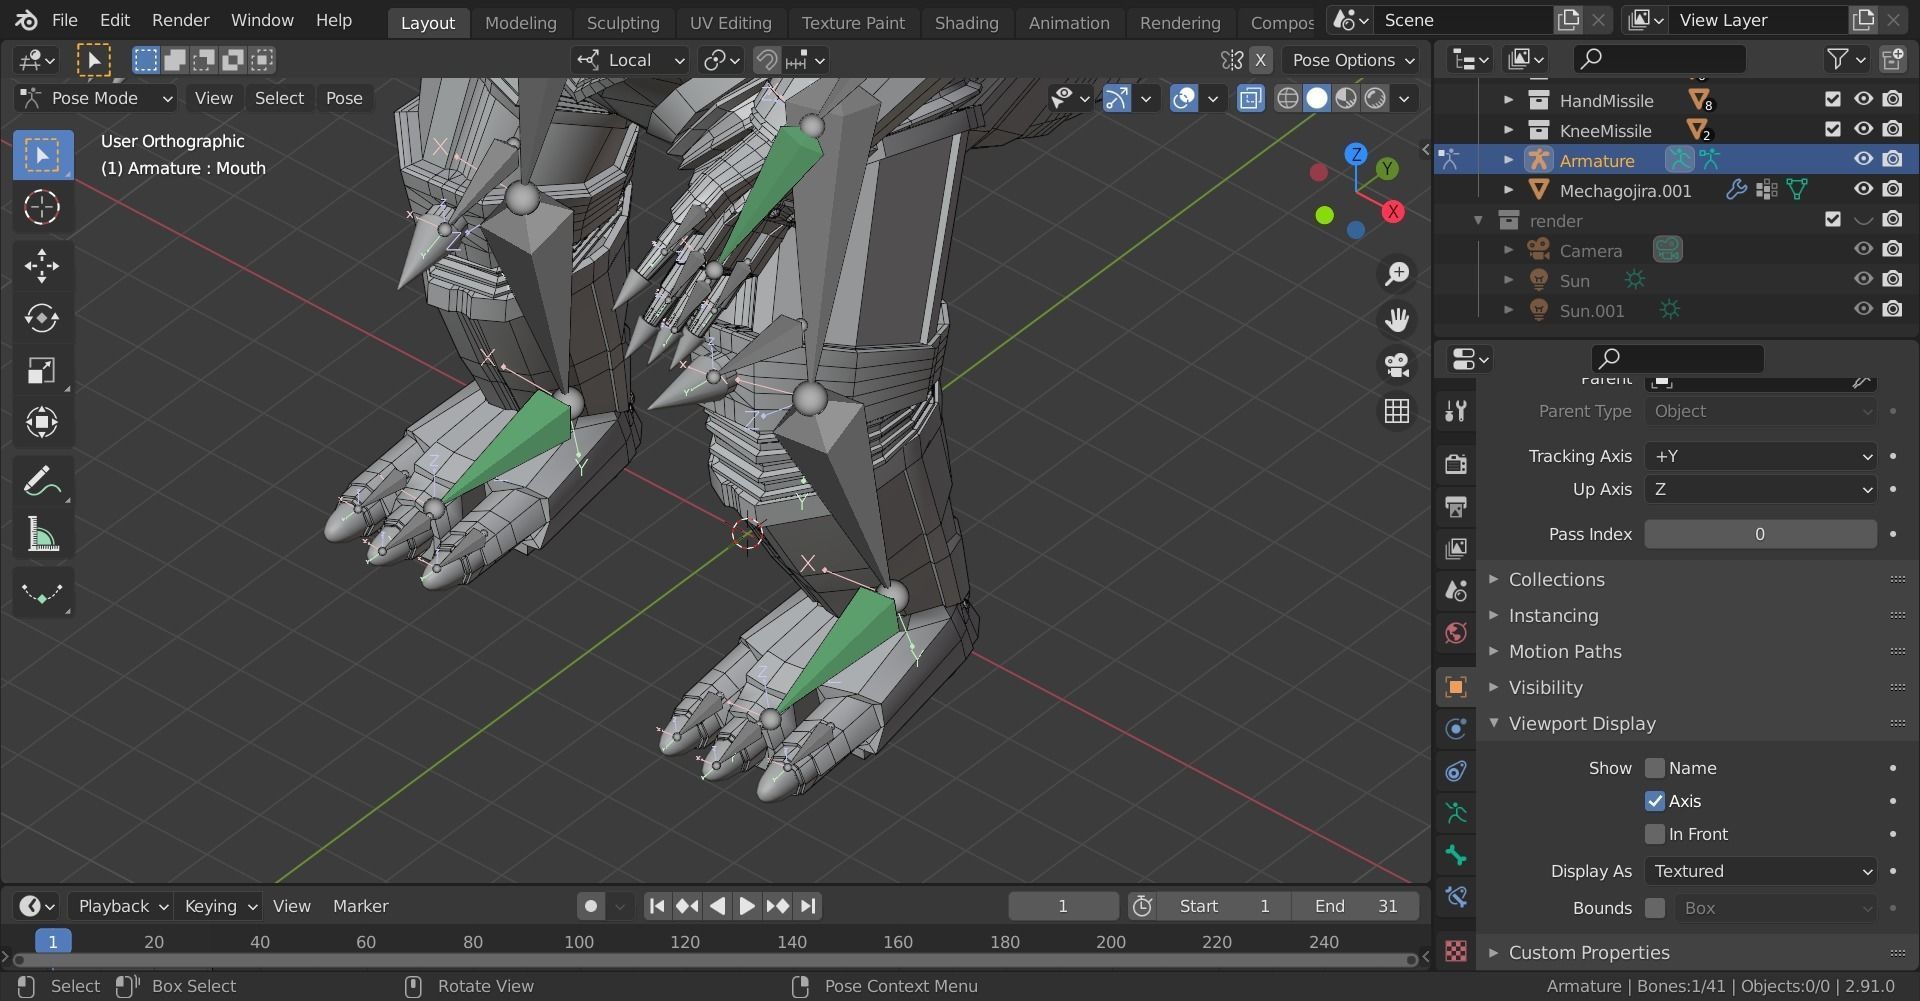
Task: Hide Armature with its eye icon
Action: [x=1863, y=159]
